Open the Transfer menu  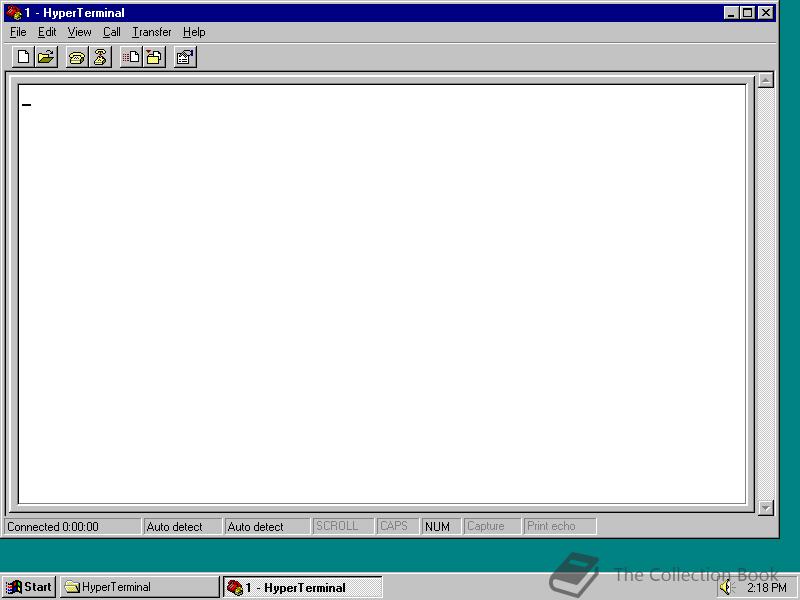(x=152, y=32)
